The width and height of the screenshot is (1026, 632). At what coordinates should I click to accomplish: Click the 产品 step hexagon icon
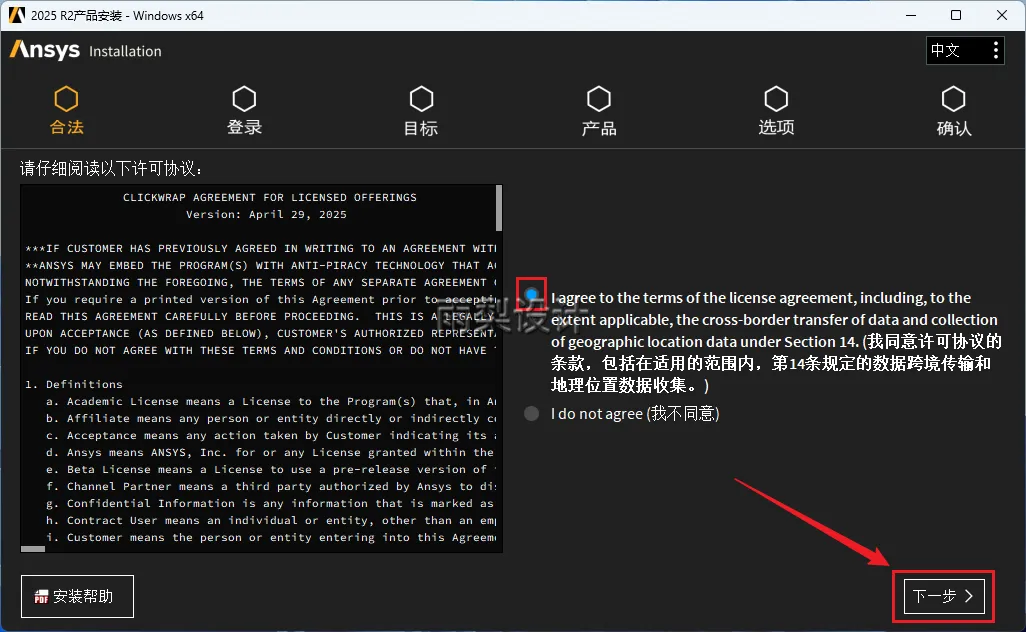click(599, 99)
